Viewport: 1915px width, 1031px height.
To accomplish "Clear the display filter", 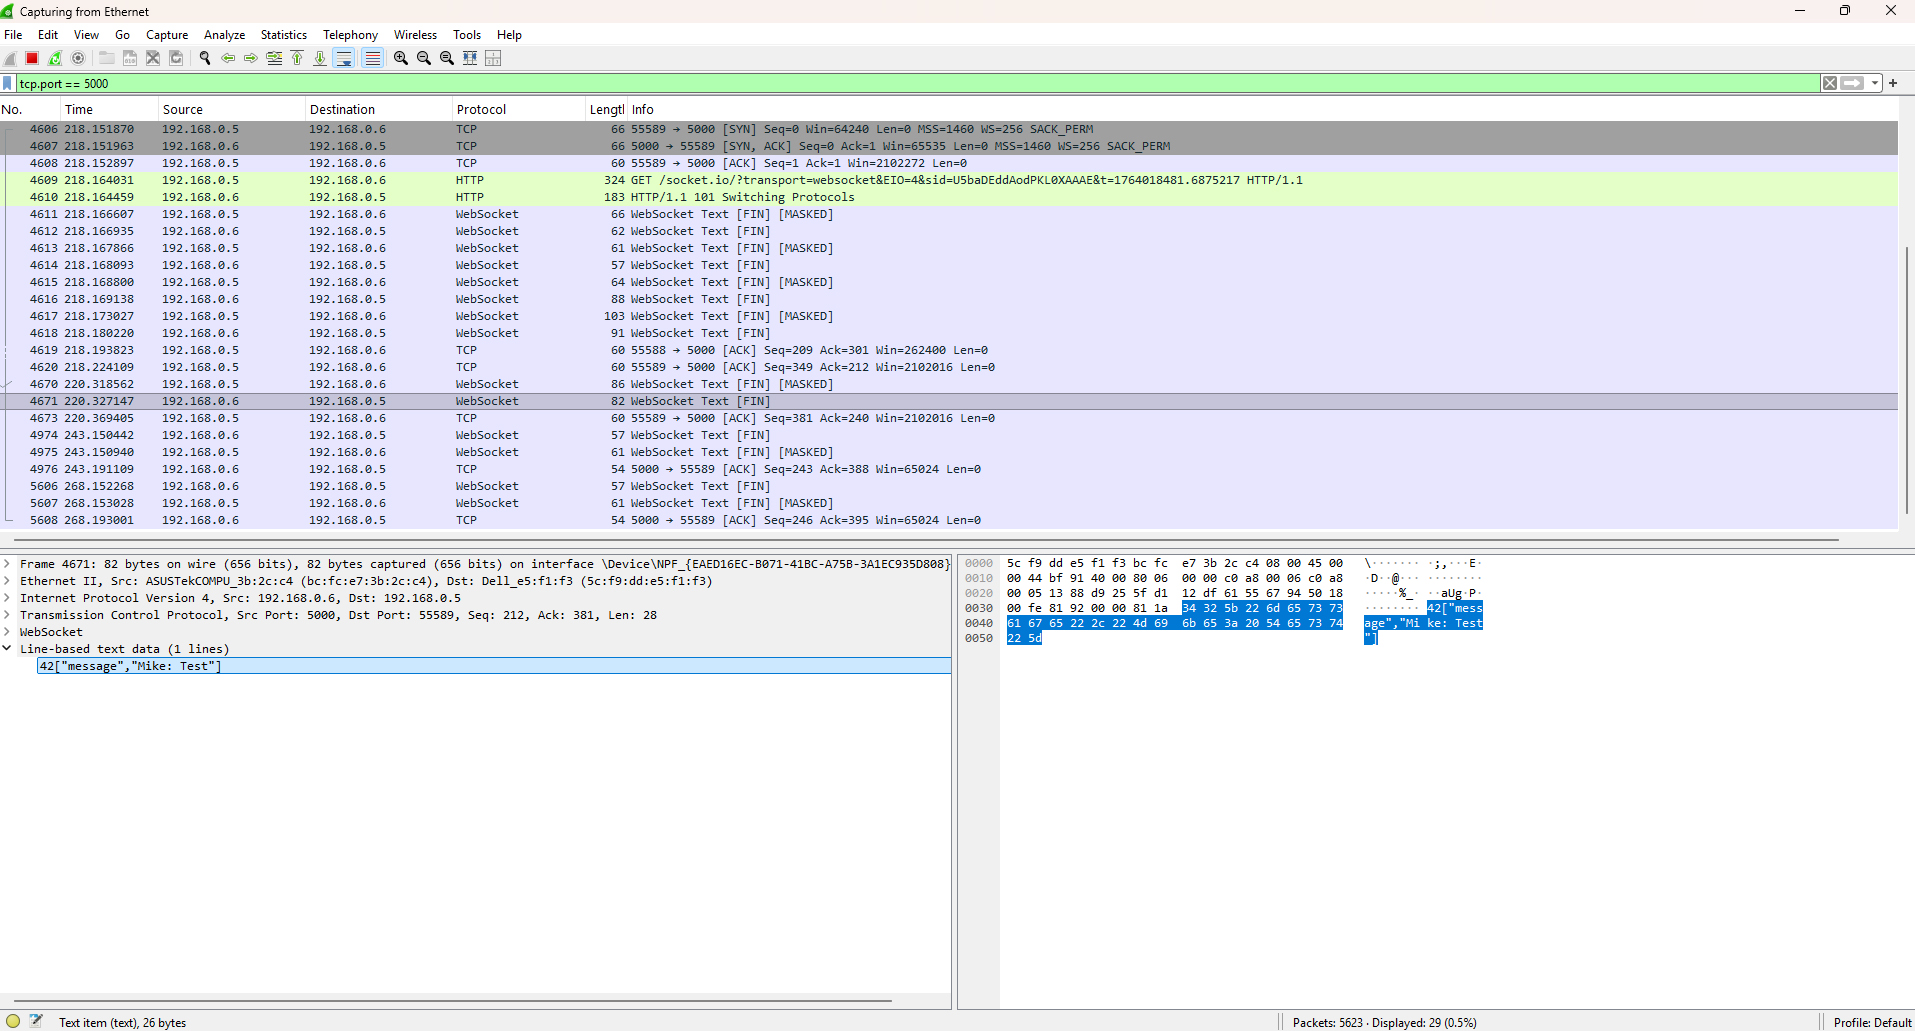I will [x=1829, y=83].
